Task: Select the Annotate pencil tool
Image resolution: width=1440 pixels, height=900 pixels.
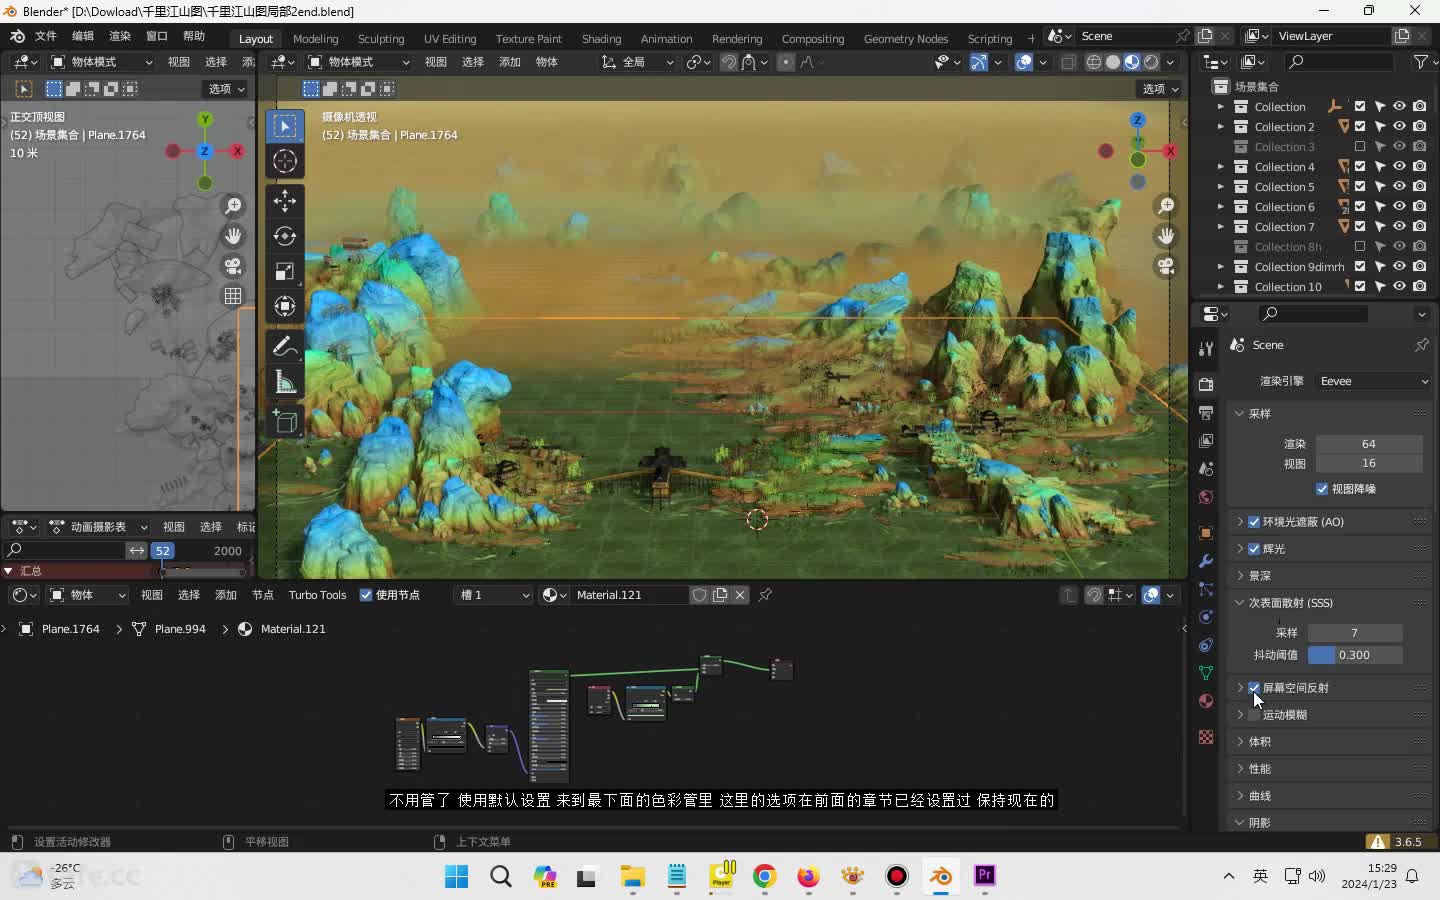Action: (x=285, y=346)
